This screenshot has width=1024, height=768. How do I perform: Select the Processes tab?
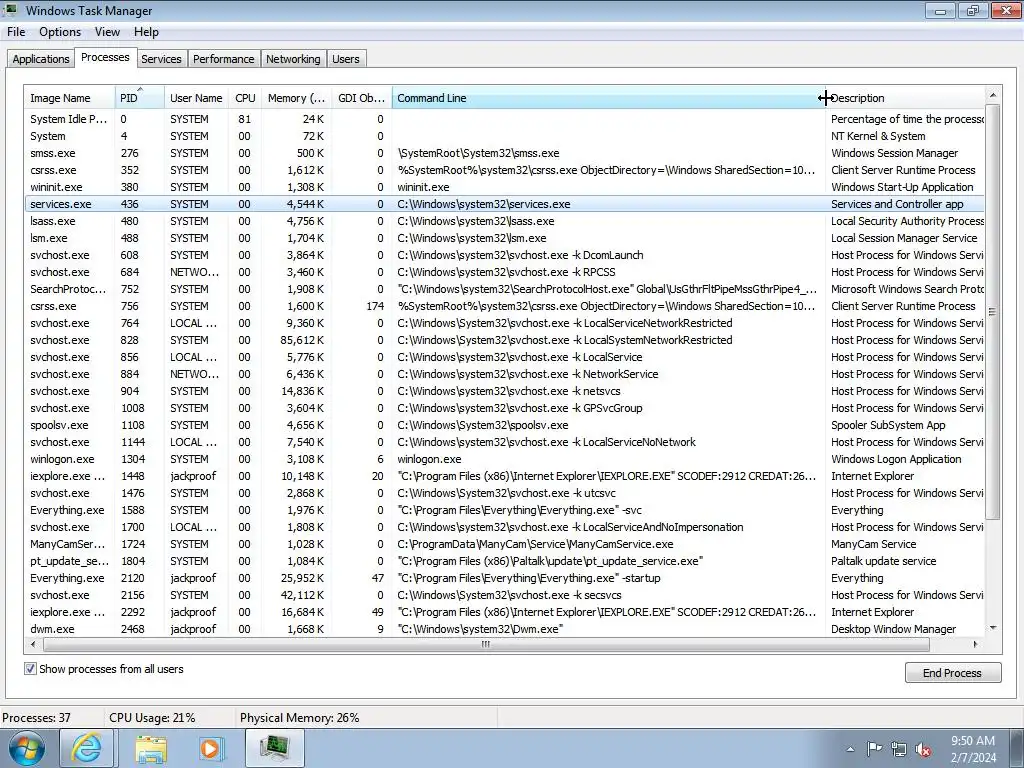click(105, 57)
